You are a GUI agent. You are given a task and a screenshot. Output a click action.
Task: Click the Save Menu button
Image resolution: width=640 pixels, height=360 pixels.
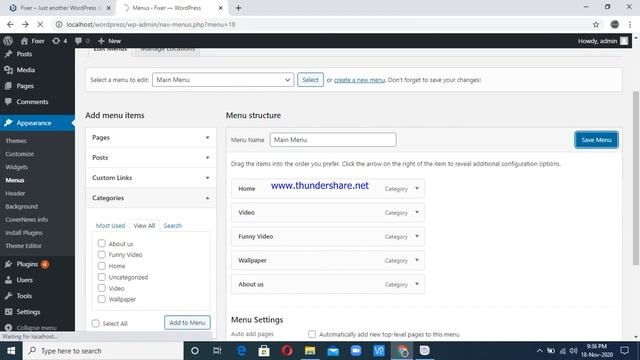click(x=596, y=140)
